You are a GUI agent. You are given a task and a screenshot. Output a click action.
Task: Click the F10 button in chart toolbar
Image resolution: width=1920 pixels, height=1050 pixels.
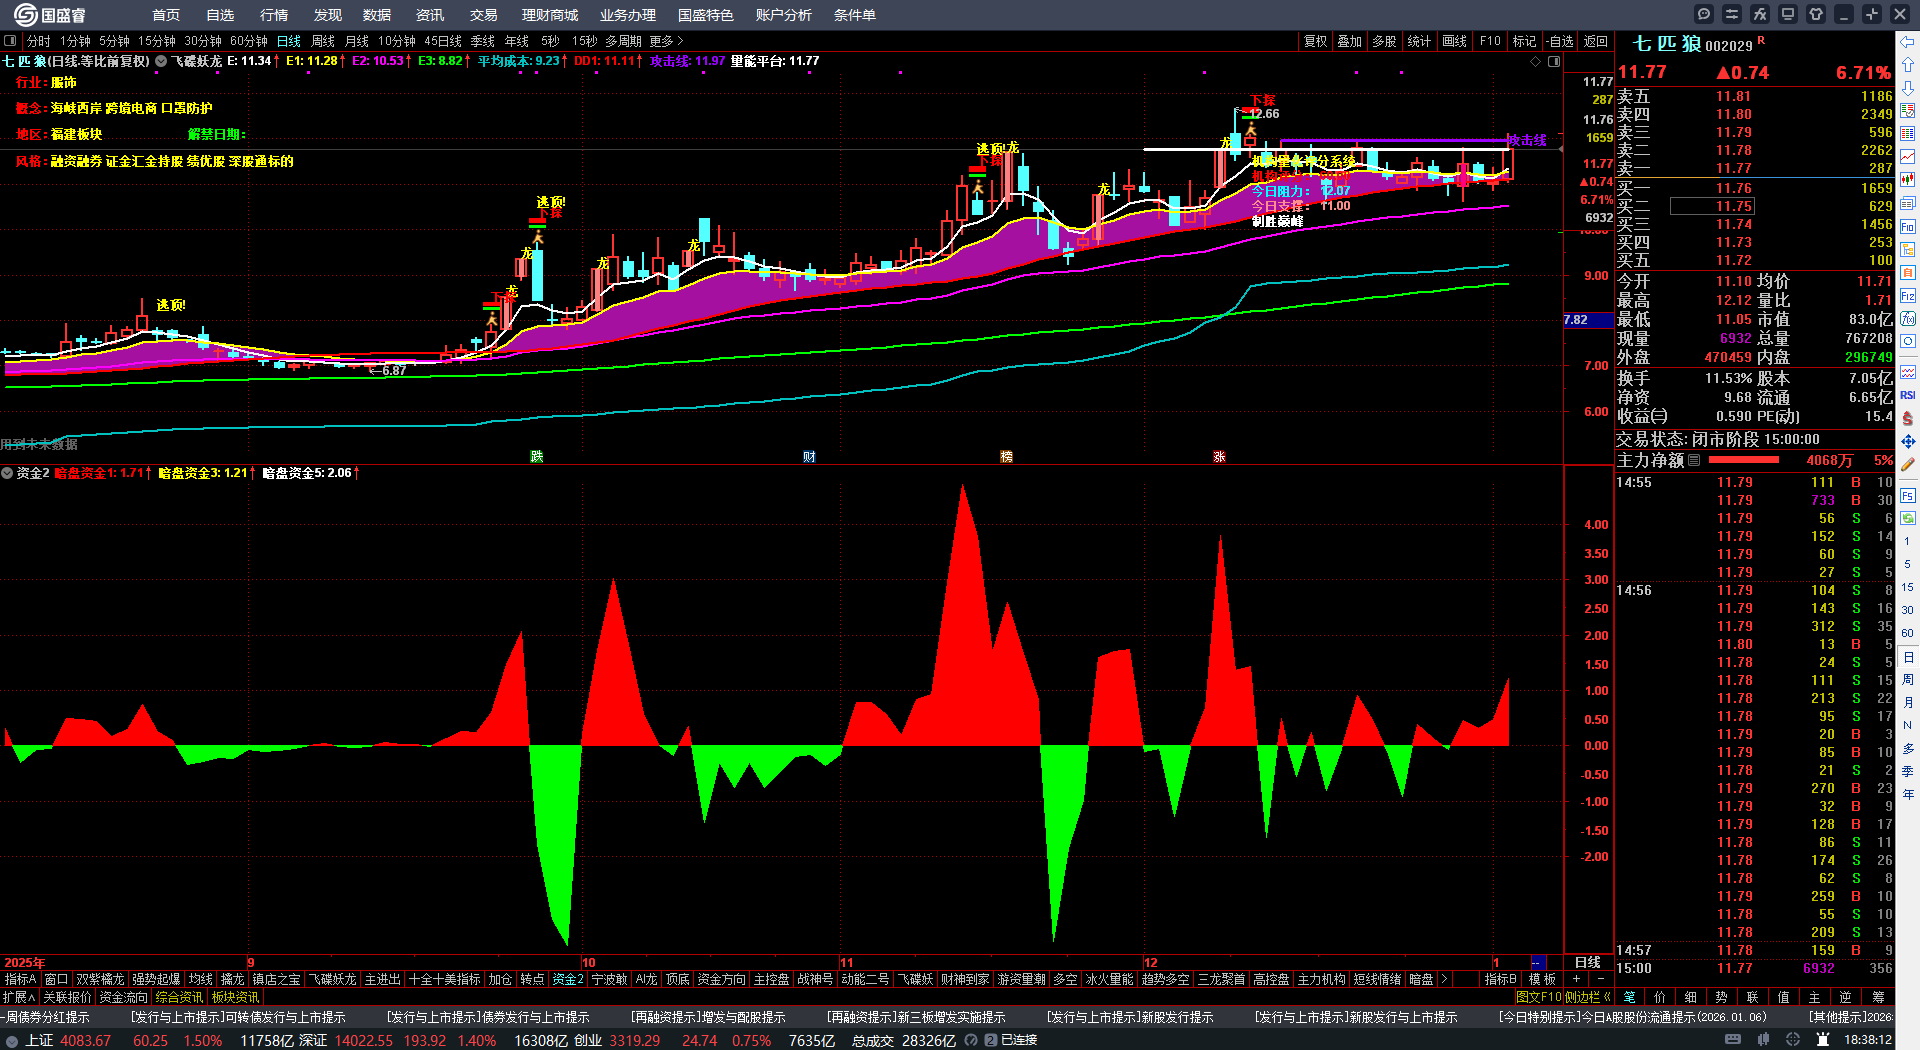click(1490, 41)
